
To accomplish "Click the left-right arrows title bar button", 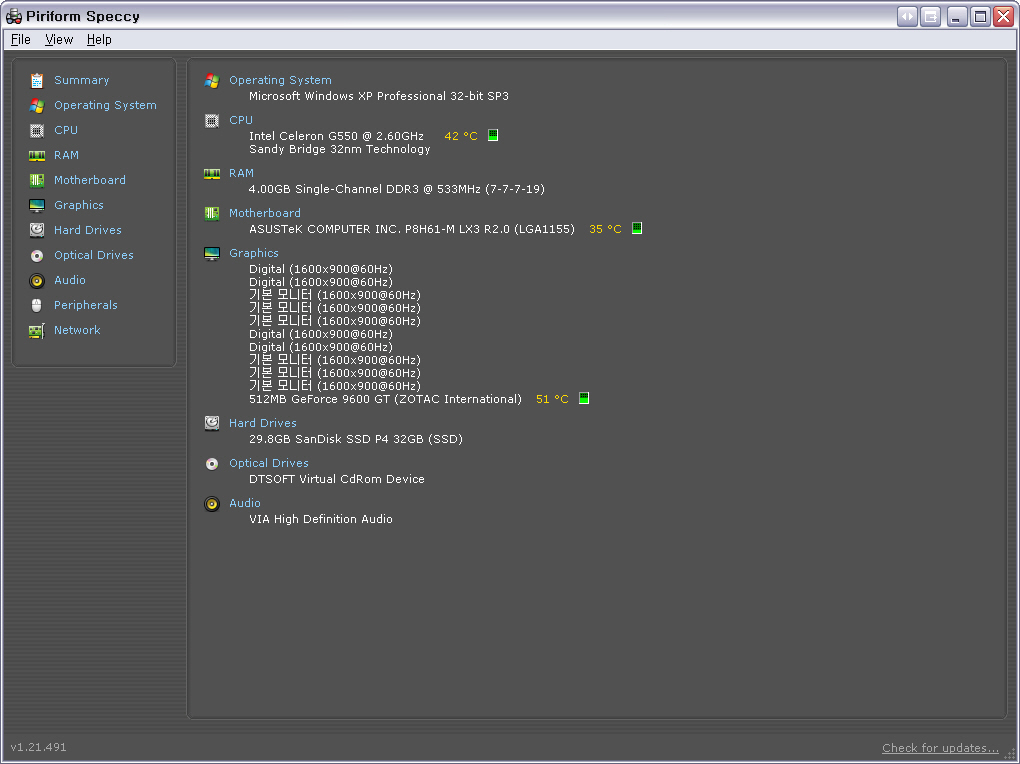I will point(907,16).
